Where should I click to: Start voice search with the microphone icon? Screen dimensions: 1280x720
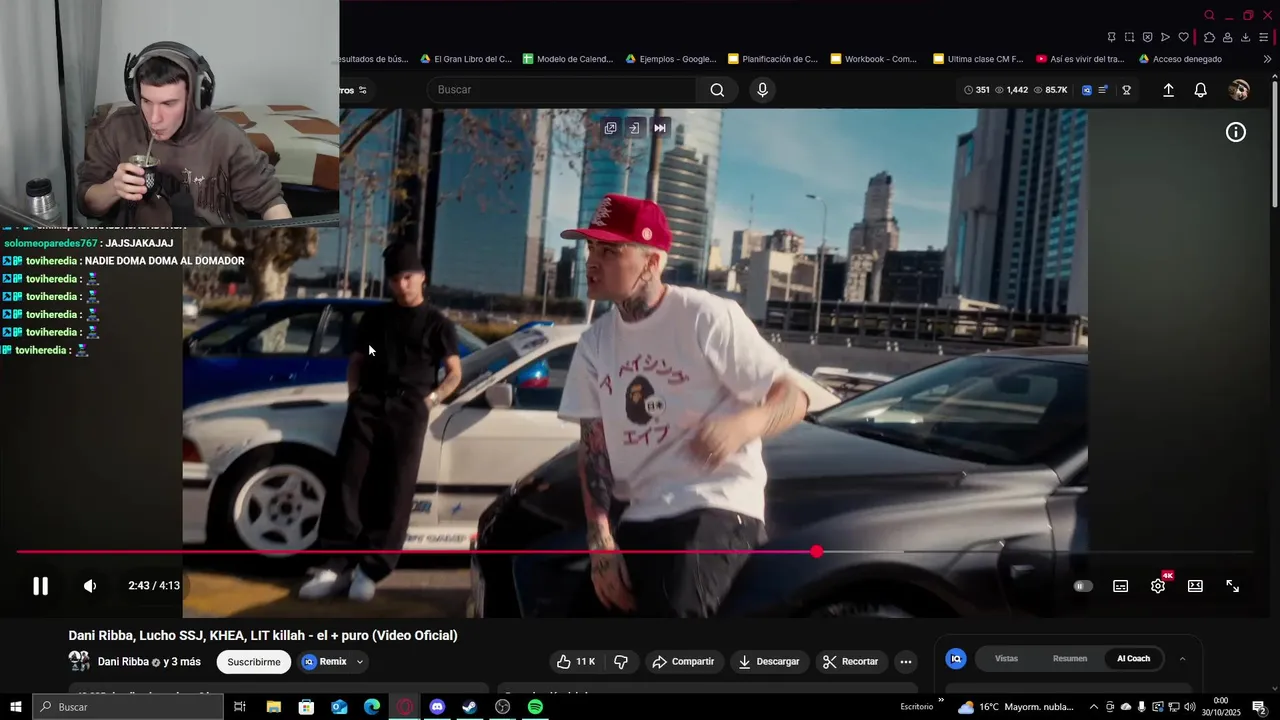762,90
